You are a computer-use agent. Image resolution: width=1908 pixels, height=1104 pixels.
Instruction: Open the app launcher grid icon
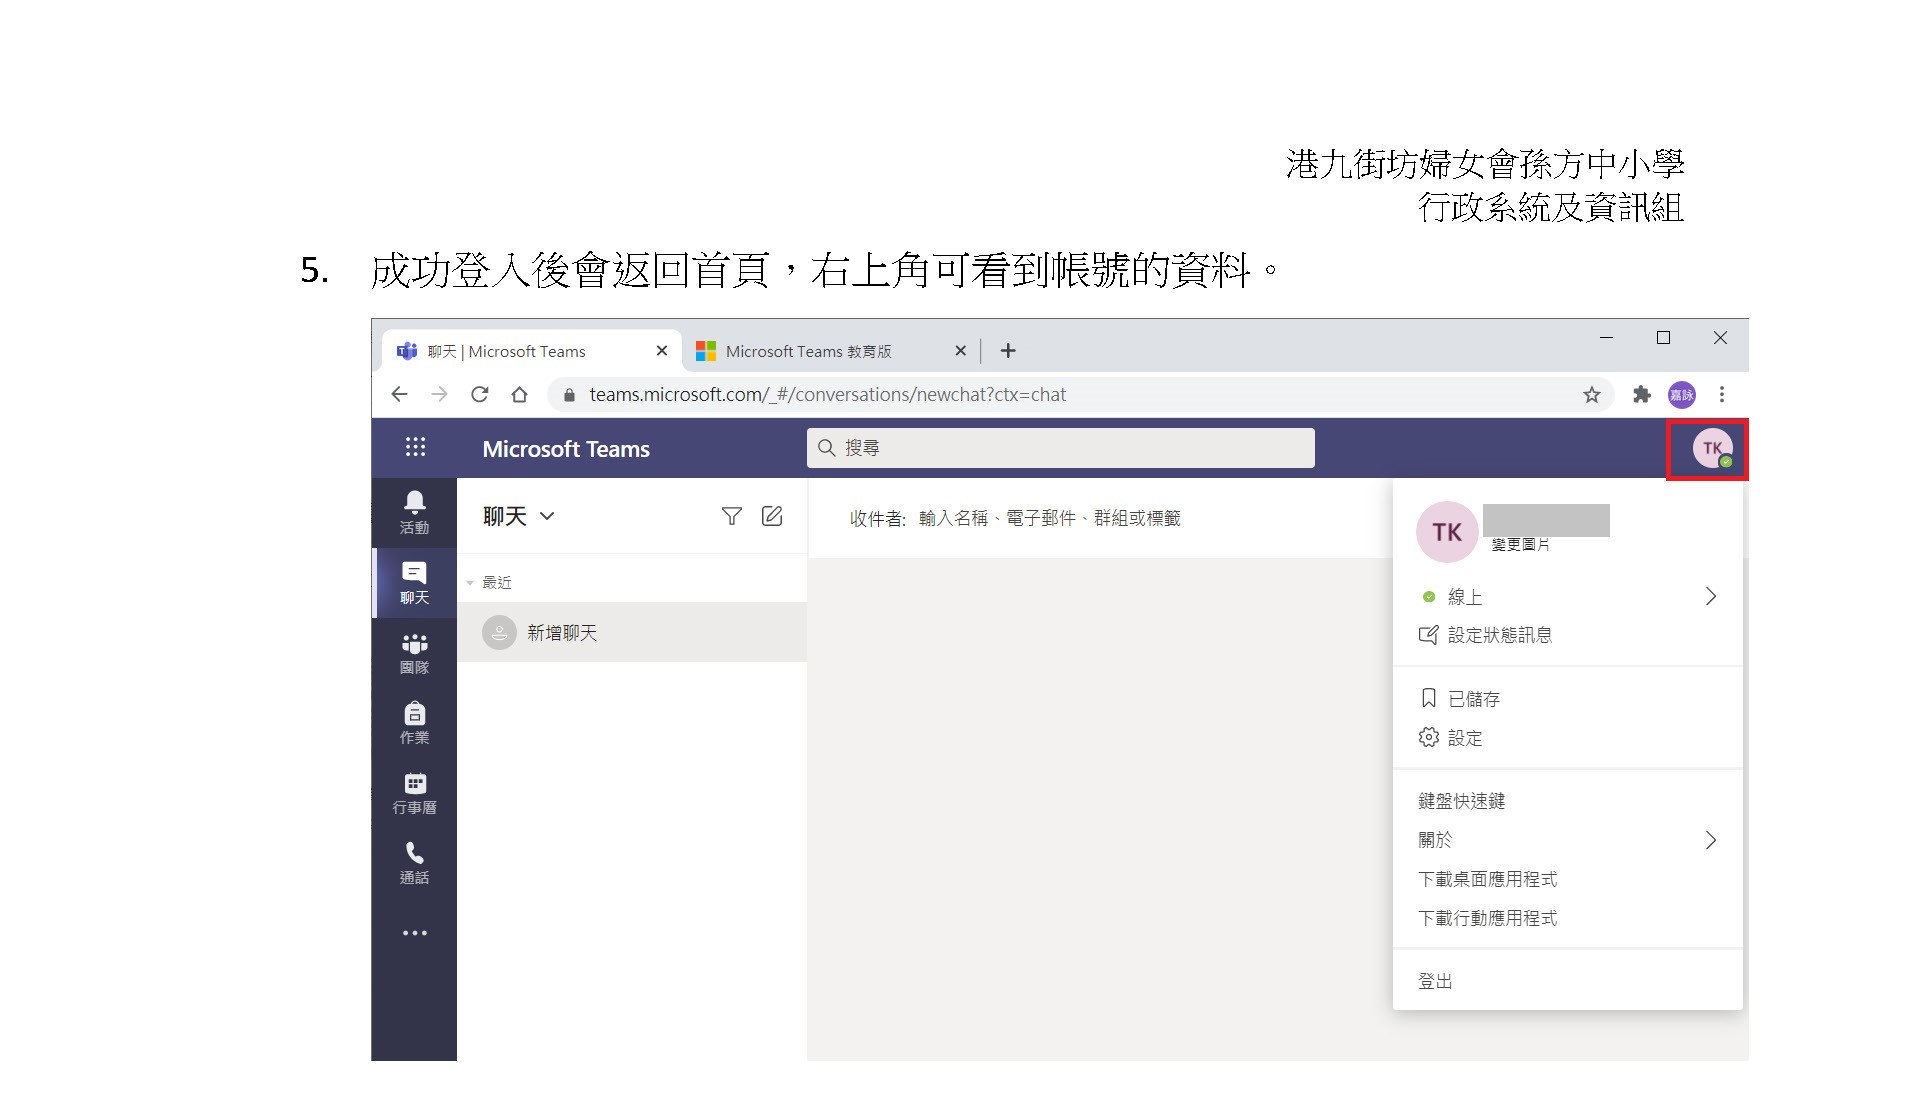[415, 447]
